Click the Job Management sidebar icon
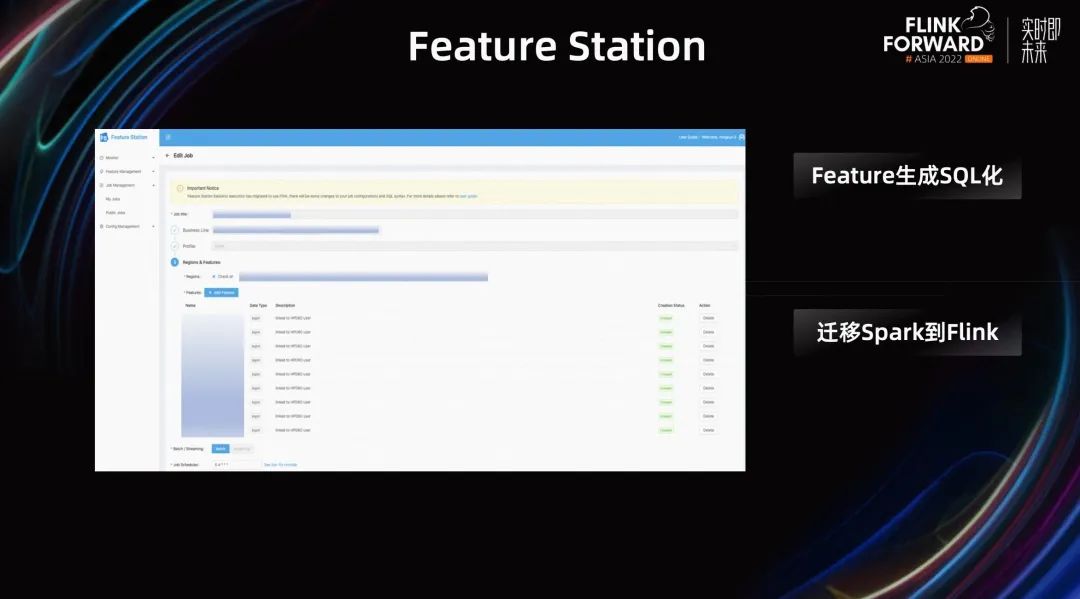Screen dimensions: 1080x599 point(101,185)
